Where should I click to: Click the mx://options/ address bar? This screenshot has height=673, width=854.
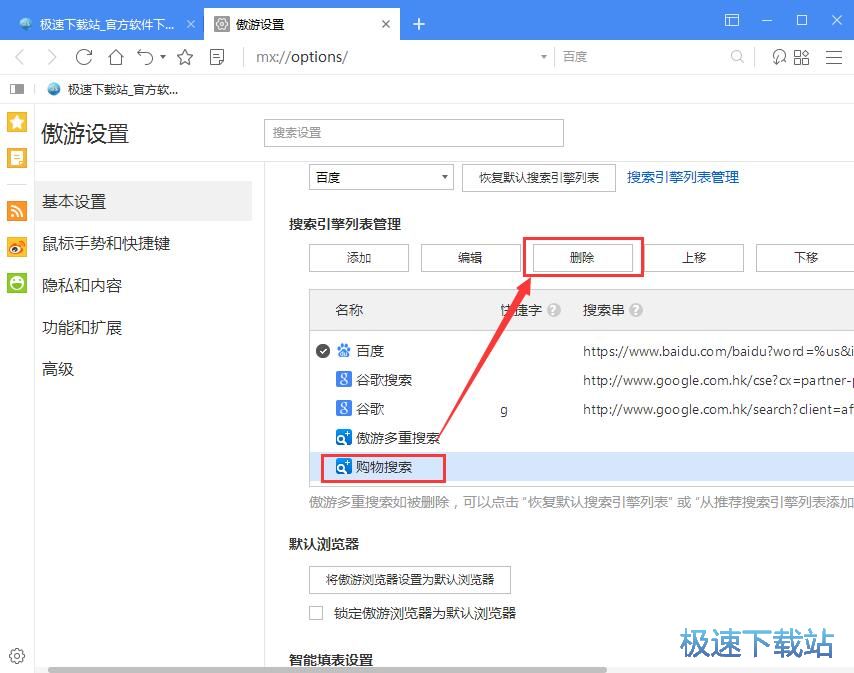(392, 57)
